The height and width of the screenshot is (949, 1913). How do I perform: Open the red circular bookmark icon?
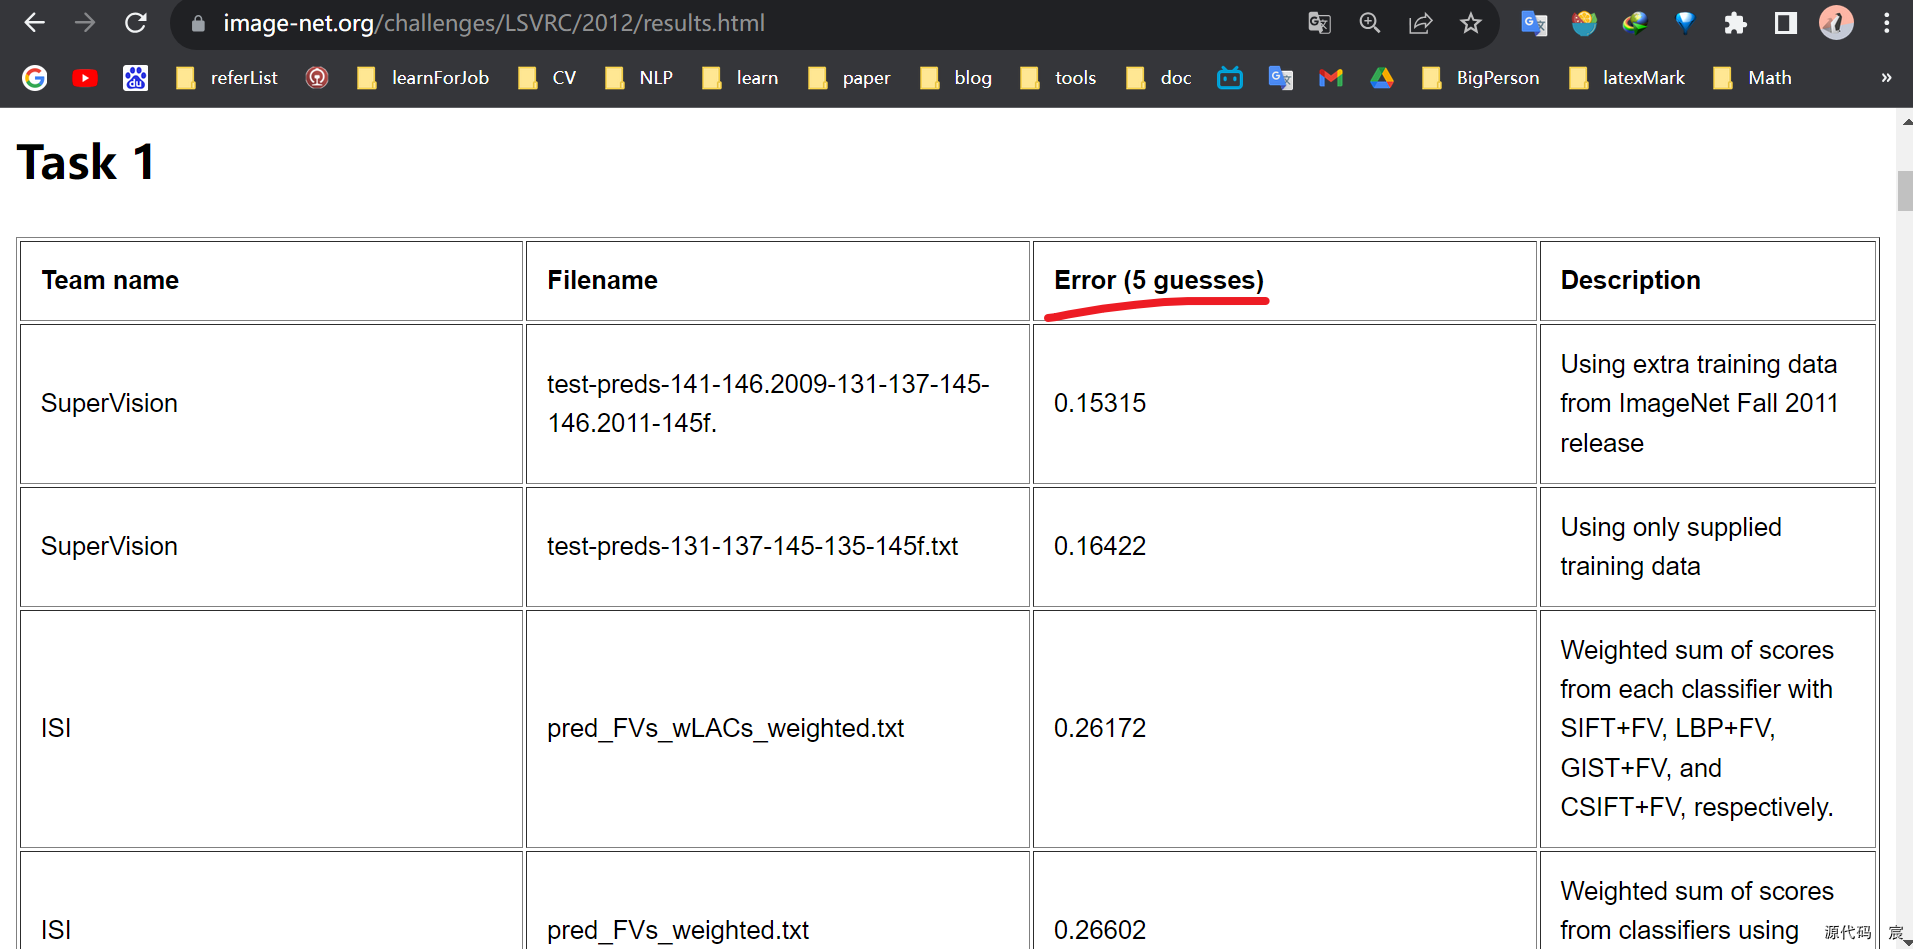317,78
